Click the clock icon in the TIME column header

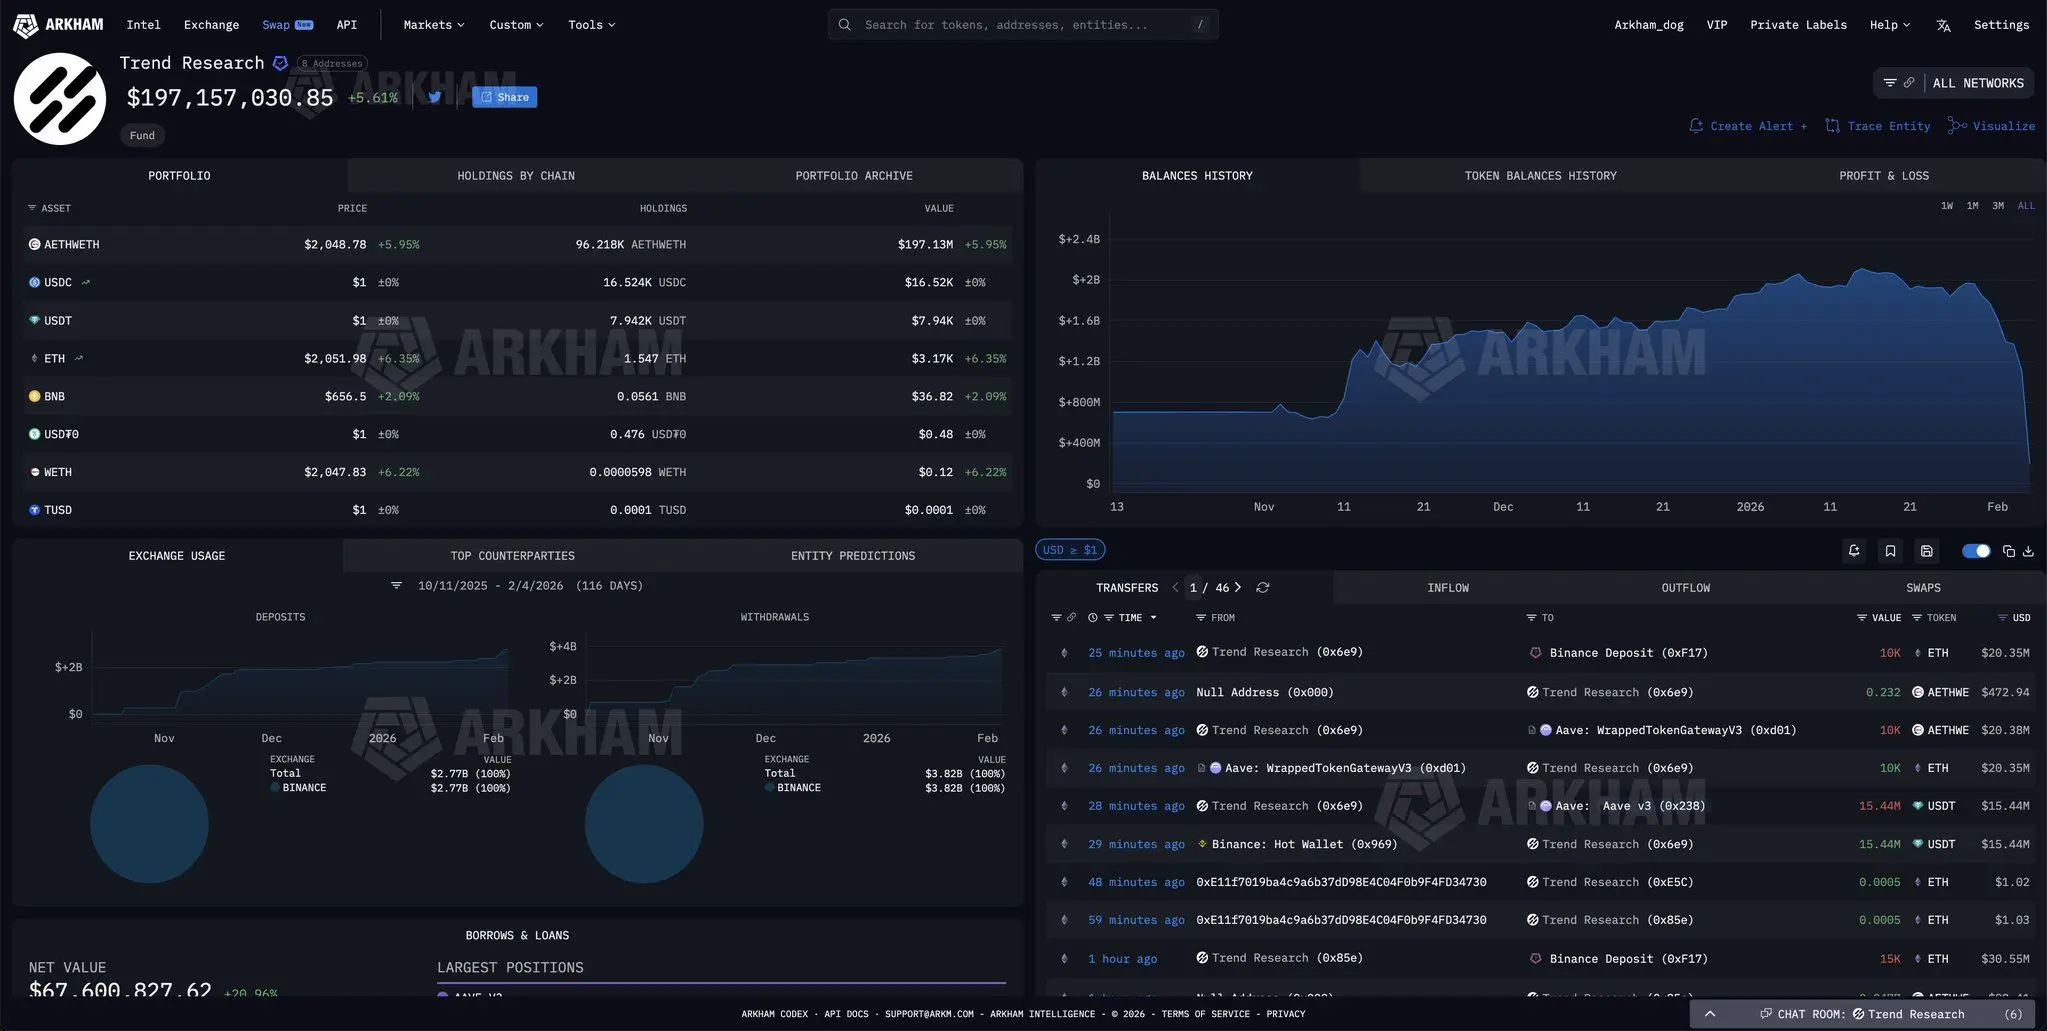1093,618
